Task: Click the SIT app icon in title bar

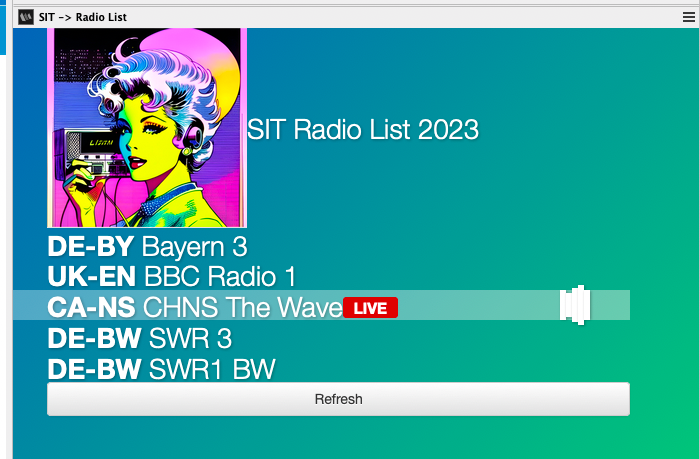Action: [x=26, y=17]
